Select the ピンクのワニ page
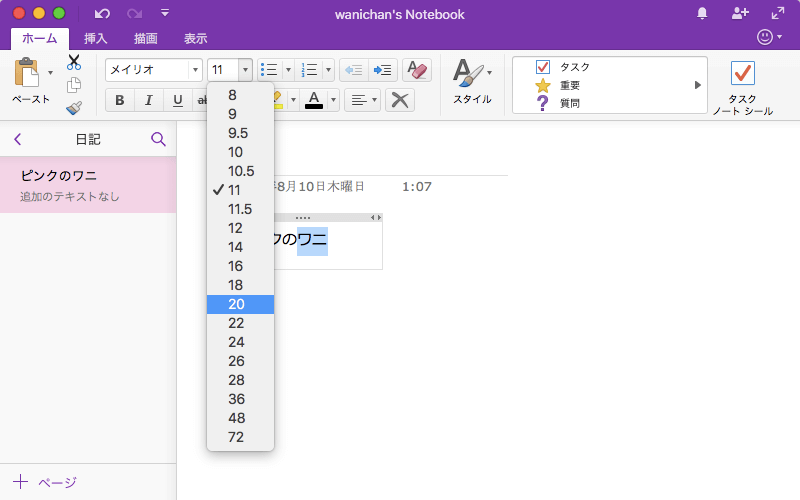This screenshot has width=800, height=500. (88, 185)
